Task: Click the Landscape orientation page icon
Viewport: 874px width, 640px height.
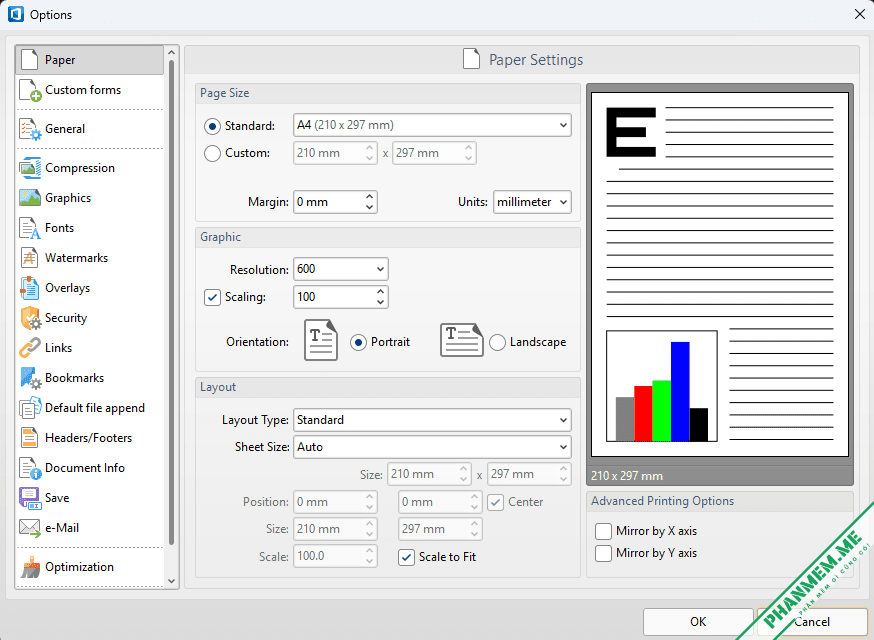Action: [x=462, y=340]
